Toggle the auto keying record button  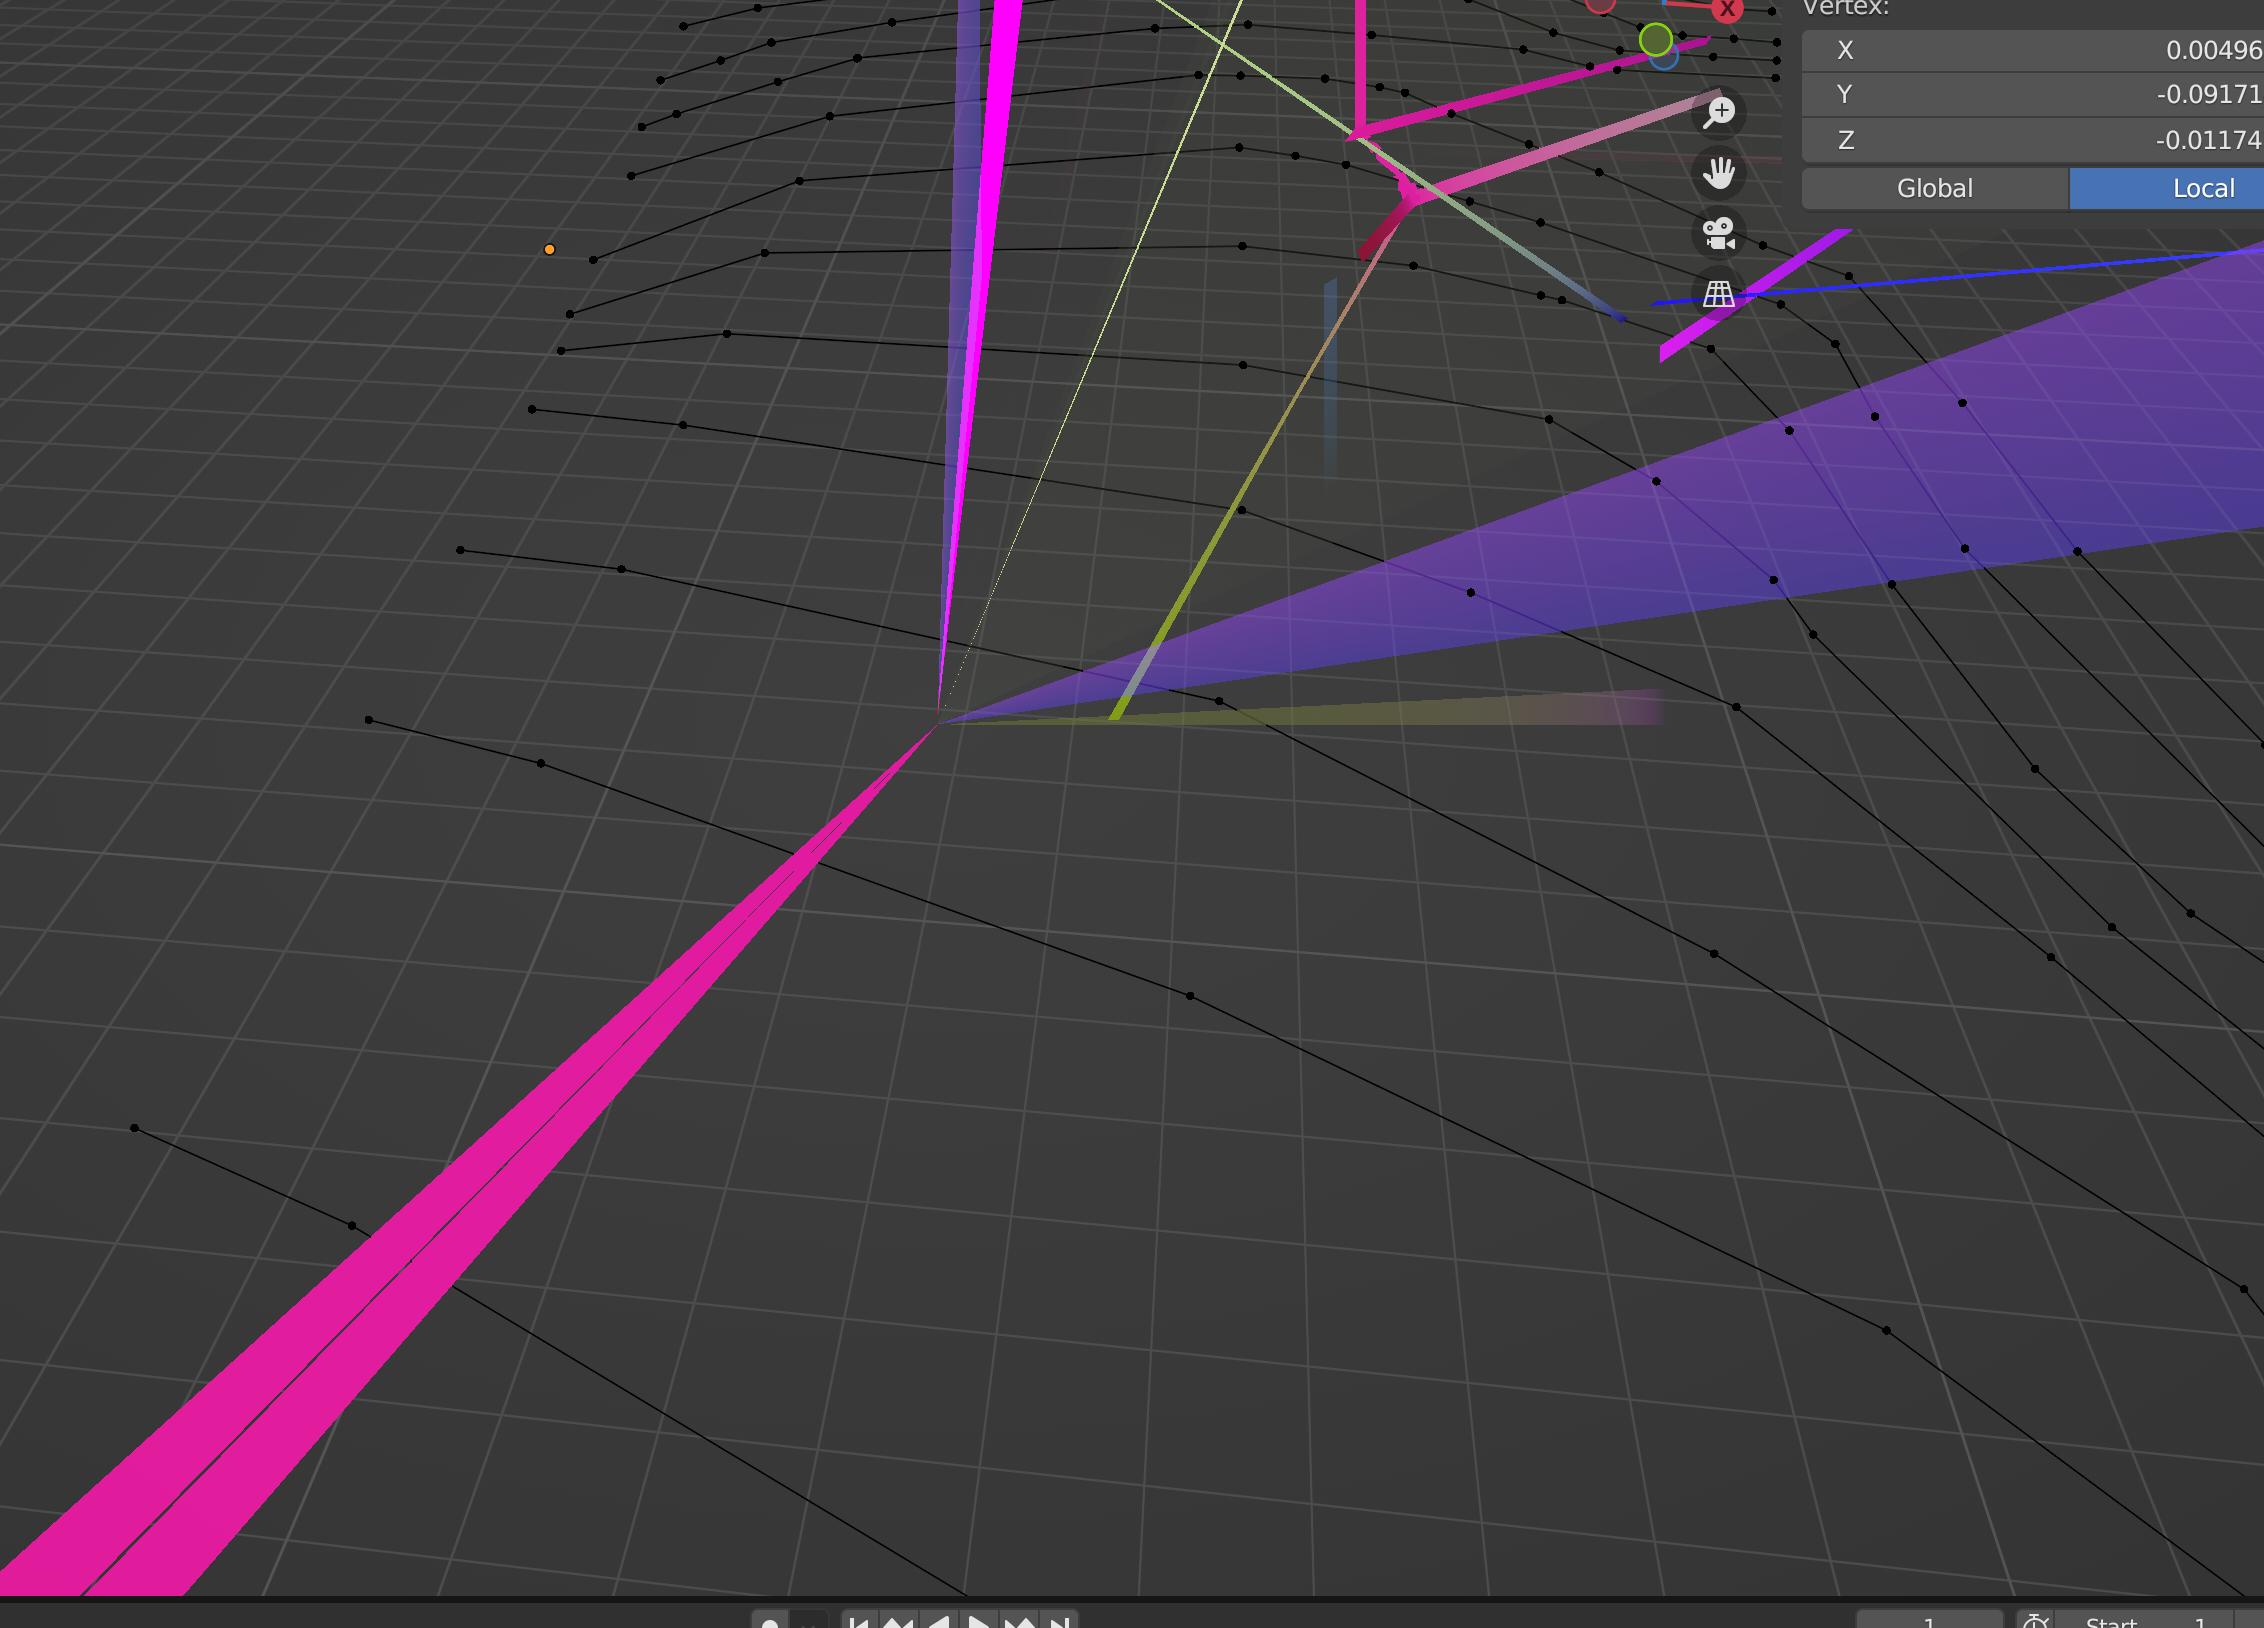click(x=770, y=1621)
